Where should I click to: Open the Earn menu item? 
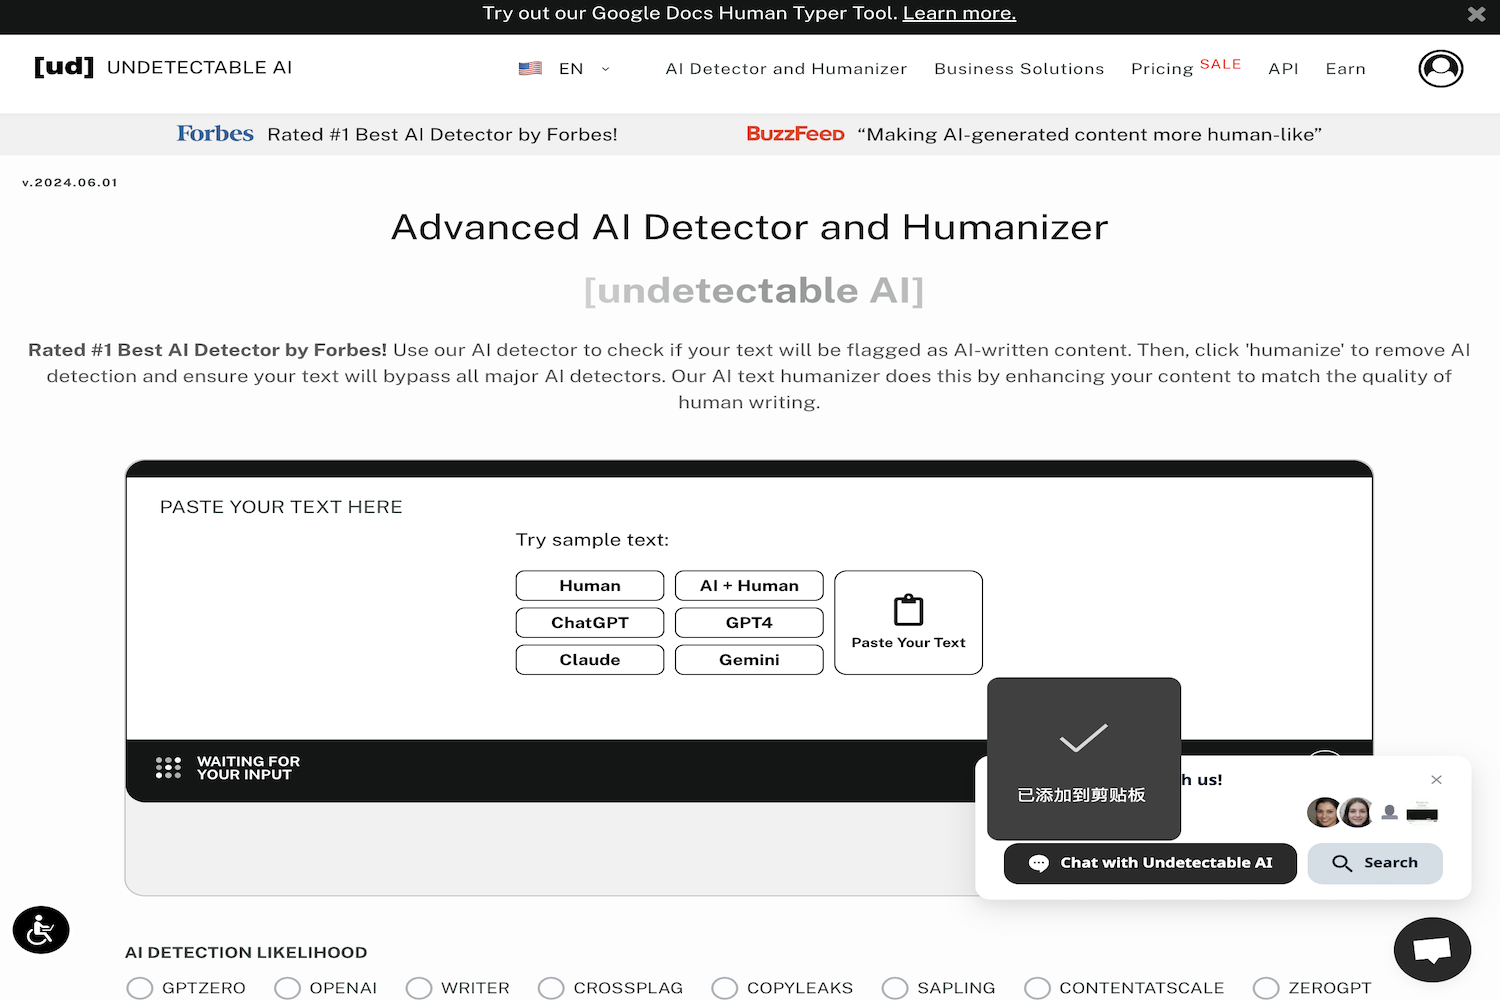pos(1345,68)
